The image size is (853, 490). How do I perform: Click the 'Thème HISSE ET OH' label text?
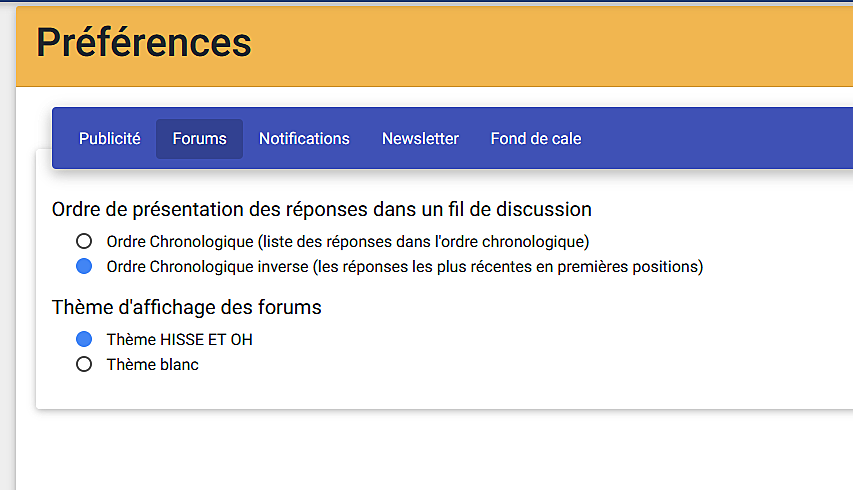179,339
